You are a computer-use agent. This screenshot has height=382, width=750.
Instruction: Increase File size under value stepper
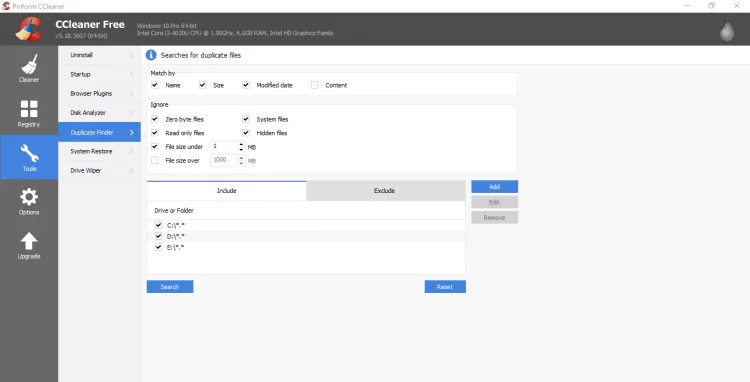[241, 144]
